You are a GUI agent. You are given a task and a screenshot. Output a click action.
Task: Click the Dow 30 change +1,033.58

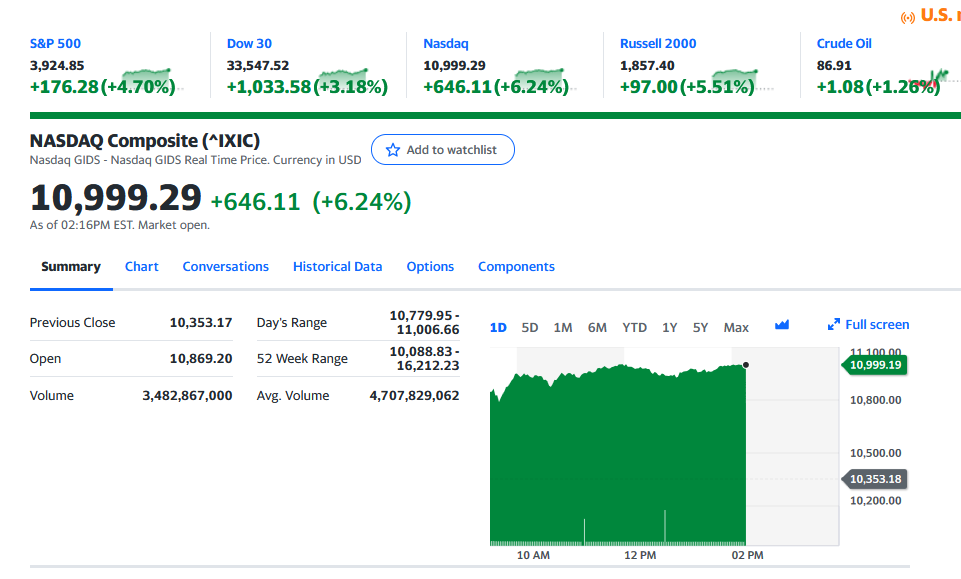click(x=269, y=87)
